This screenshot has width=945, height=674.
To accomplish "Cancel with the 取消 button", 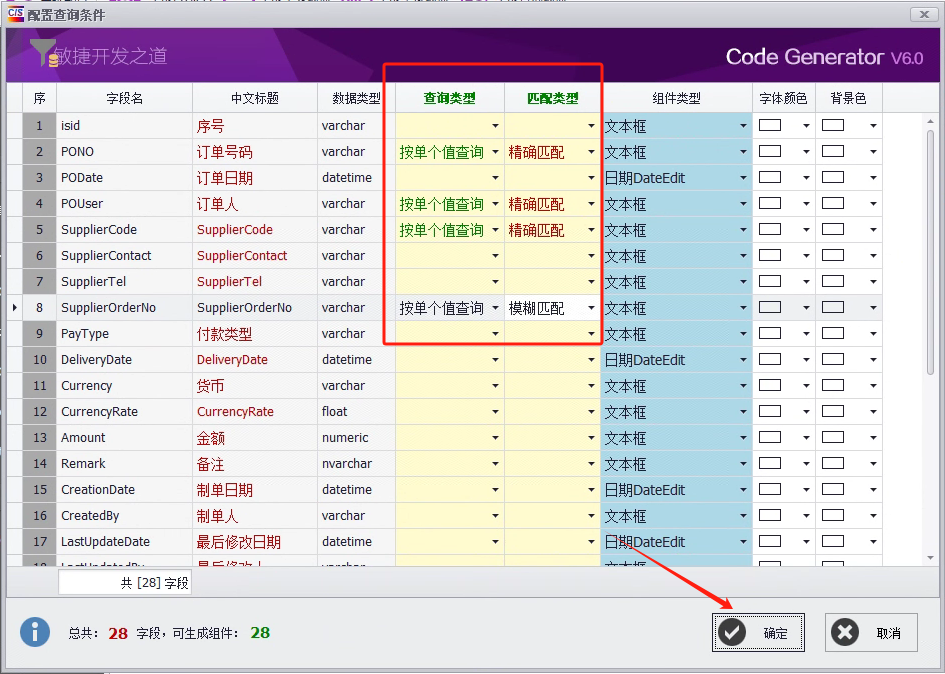I will point(871,632).
